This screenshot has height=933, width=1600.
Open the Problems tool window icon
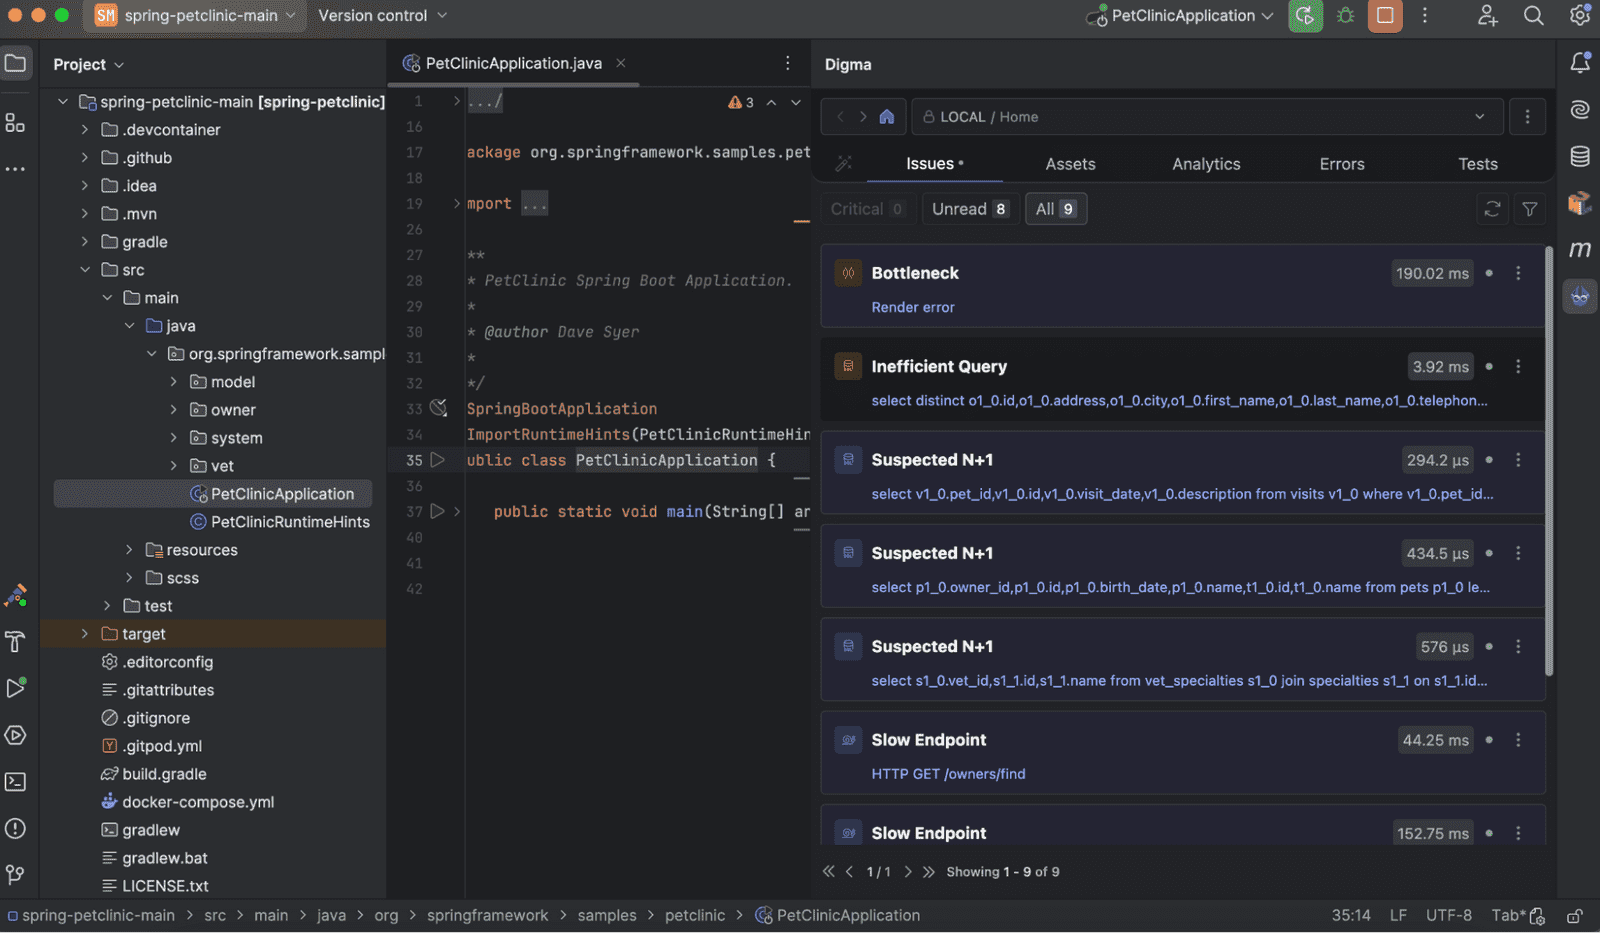tap(16, 828)
